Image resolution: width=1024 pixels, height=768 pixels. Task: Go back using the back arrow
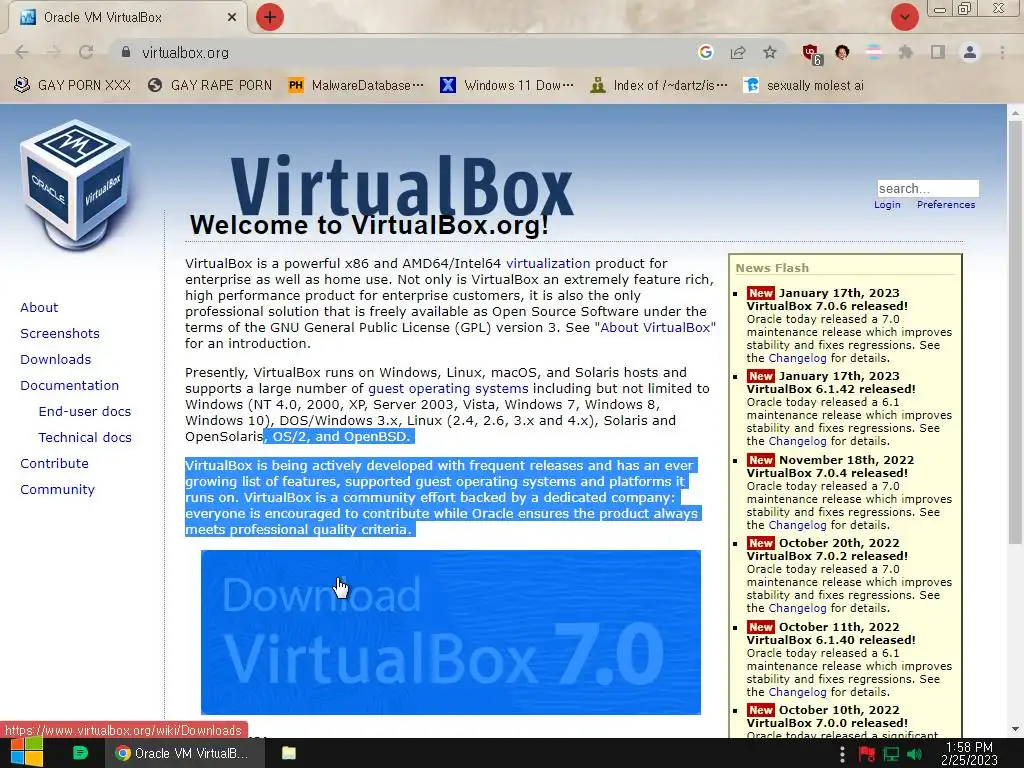pos(22,52)
